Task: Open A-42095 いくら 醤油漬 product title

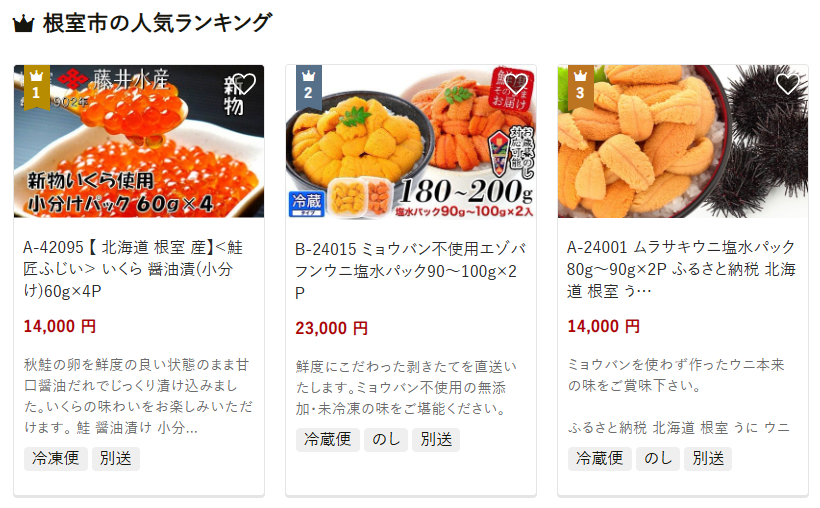Action: [133, 269]
